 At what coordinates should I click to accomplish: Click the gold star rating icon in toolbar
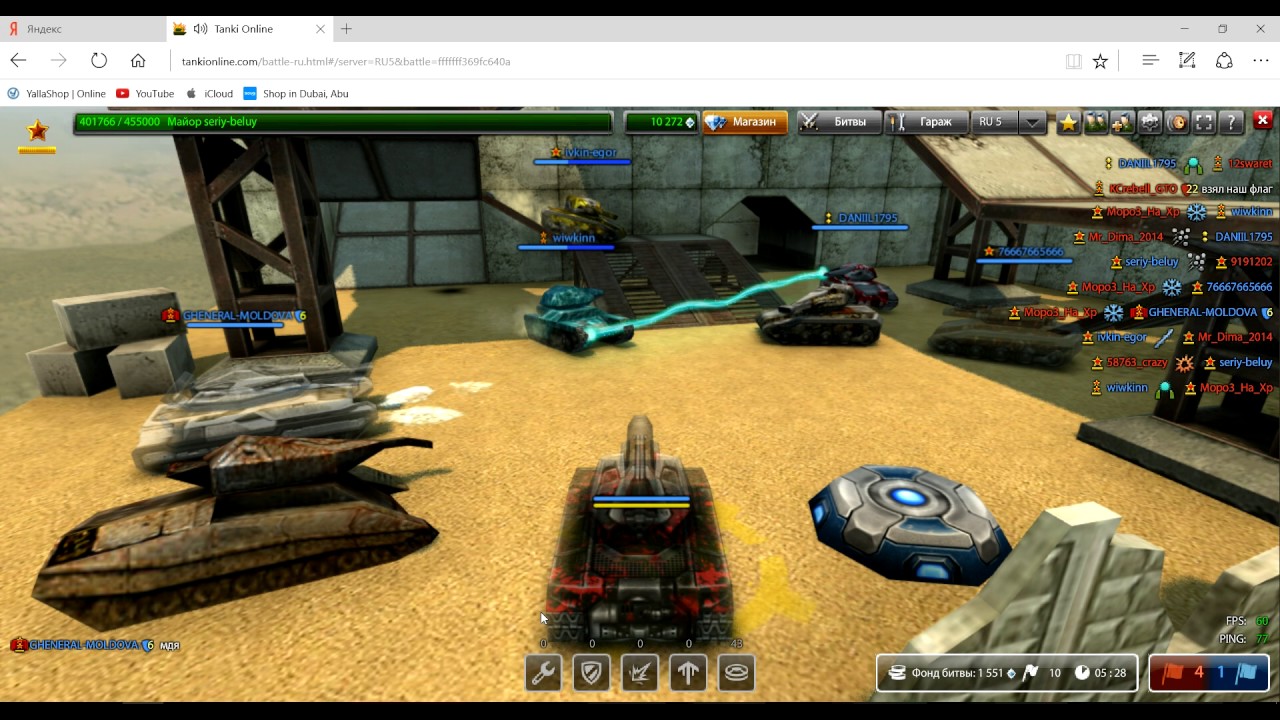coord(1069,122)
